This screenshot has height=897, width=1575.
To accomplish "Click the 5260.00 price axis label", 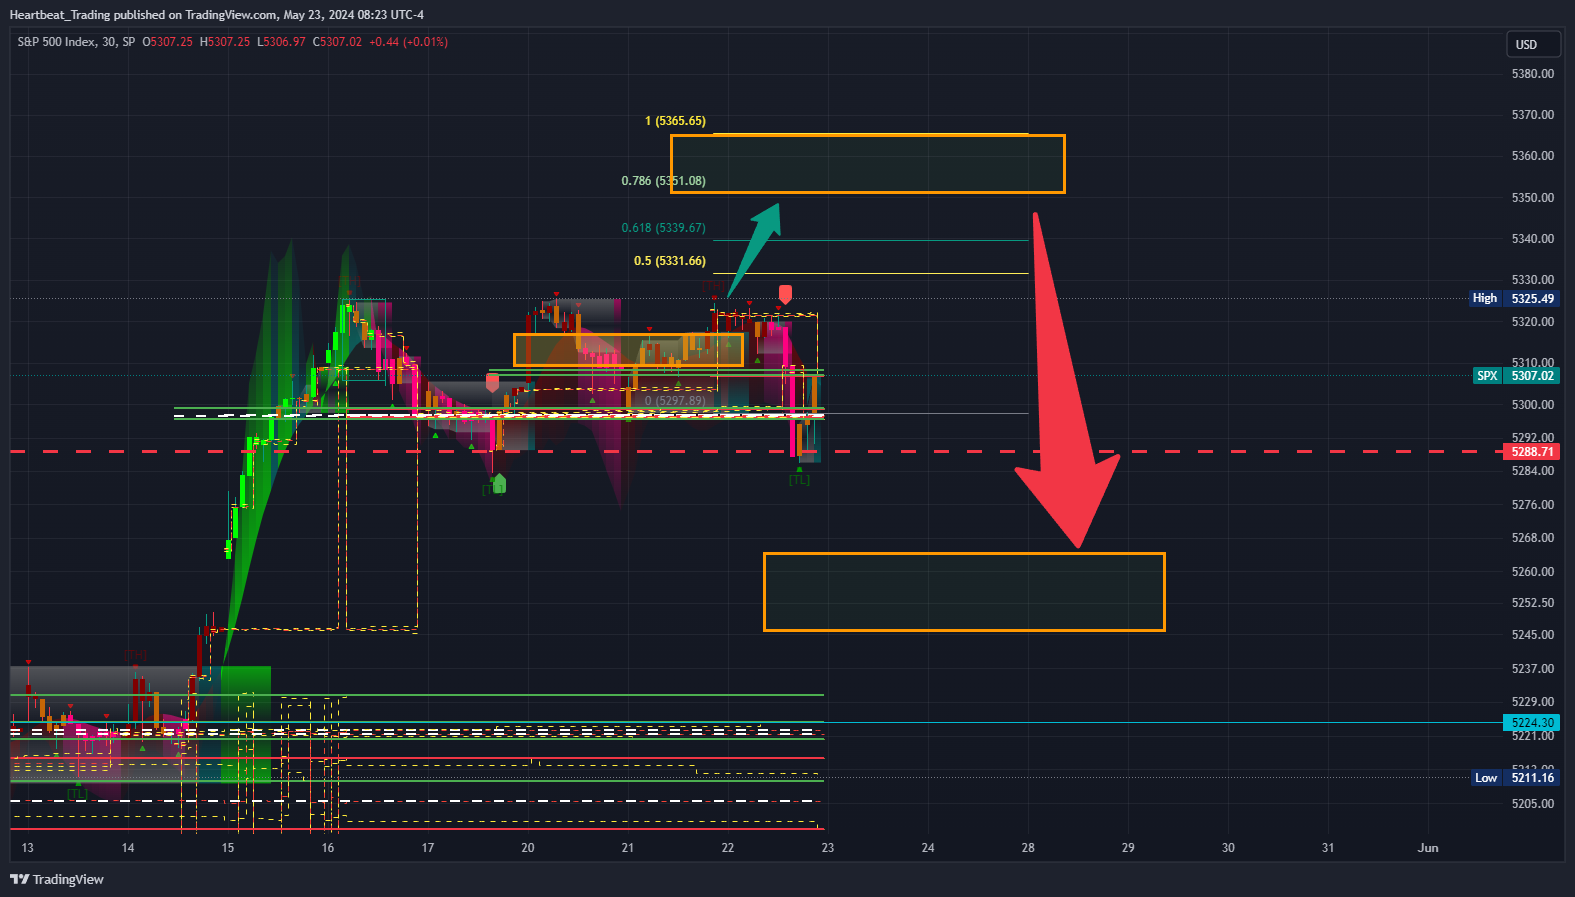I will (1533, 572).
